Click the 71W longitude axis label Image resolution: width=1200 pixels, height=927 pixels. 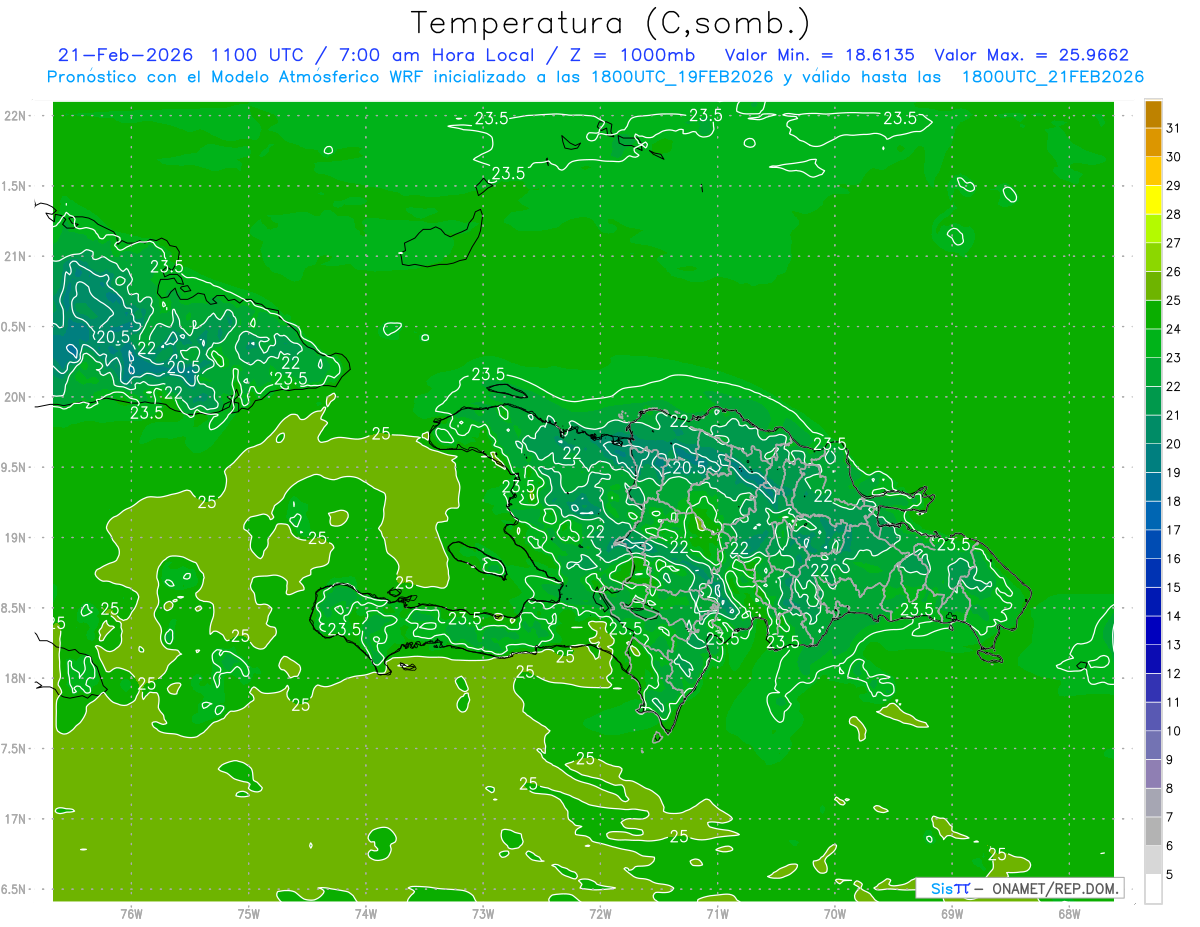click(x=717, y=913)
